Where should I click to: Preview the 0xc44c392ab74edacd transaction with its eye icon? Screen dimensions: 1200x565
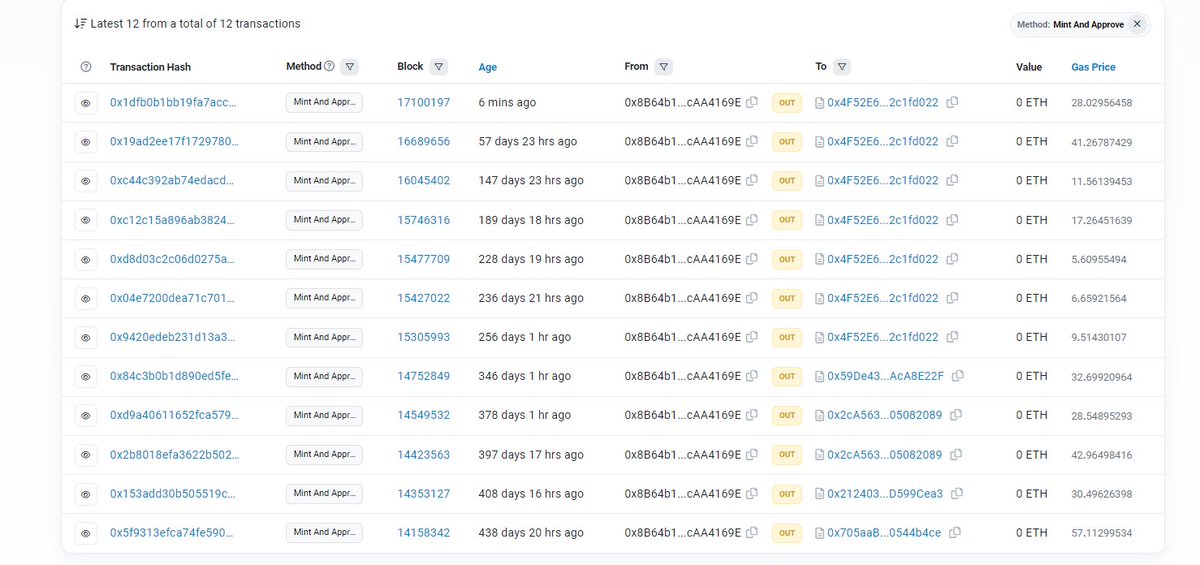(x=86, y=181)
